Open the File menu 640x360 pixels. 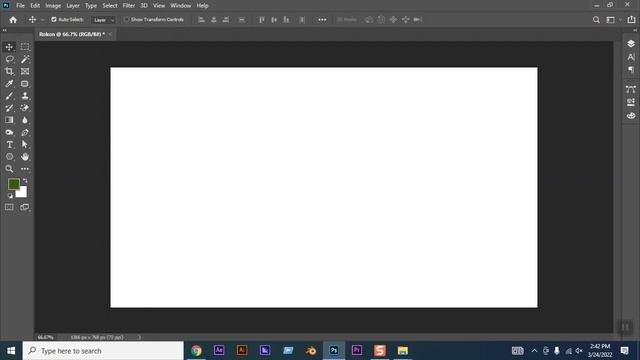point(20,6)
